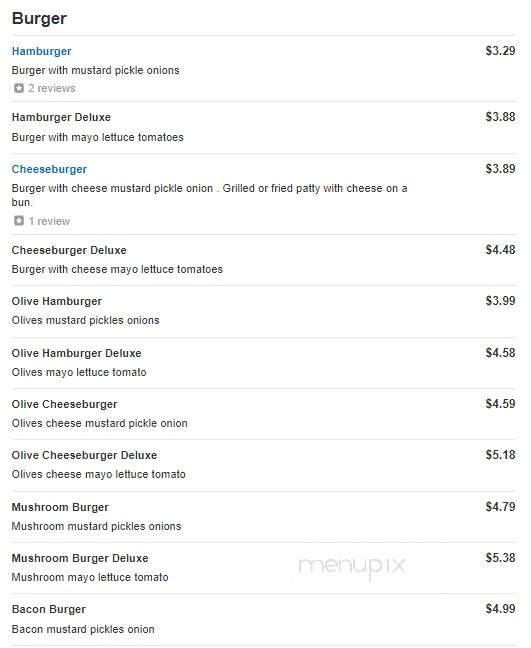Open the Hamburger item link

[x=41, y=51]
